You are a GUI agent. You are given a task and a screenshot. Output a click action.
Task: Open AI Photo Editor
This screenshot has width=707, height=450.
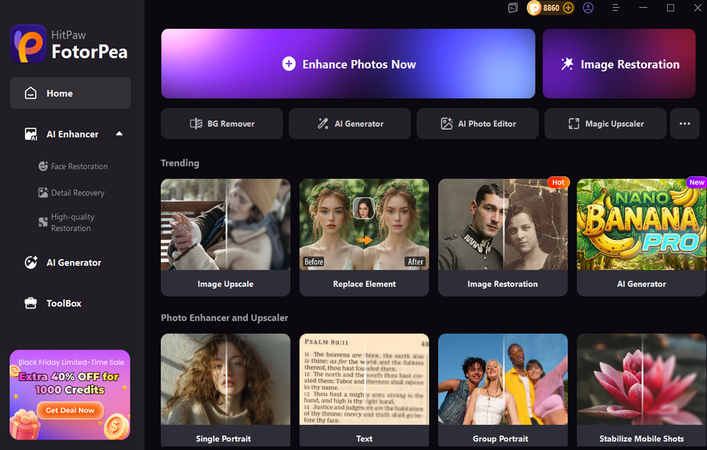[x=477, y=124]
